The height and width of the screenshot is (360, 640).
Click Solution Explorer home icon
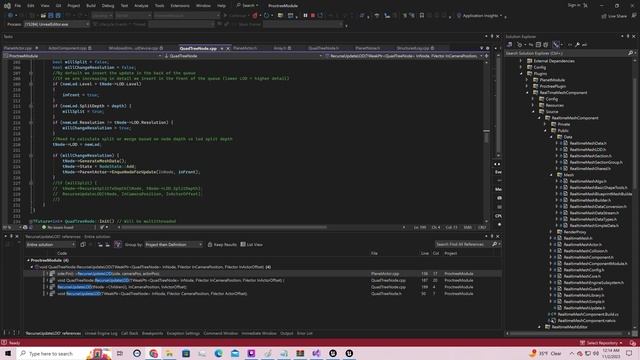pos(510,44)
